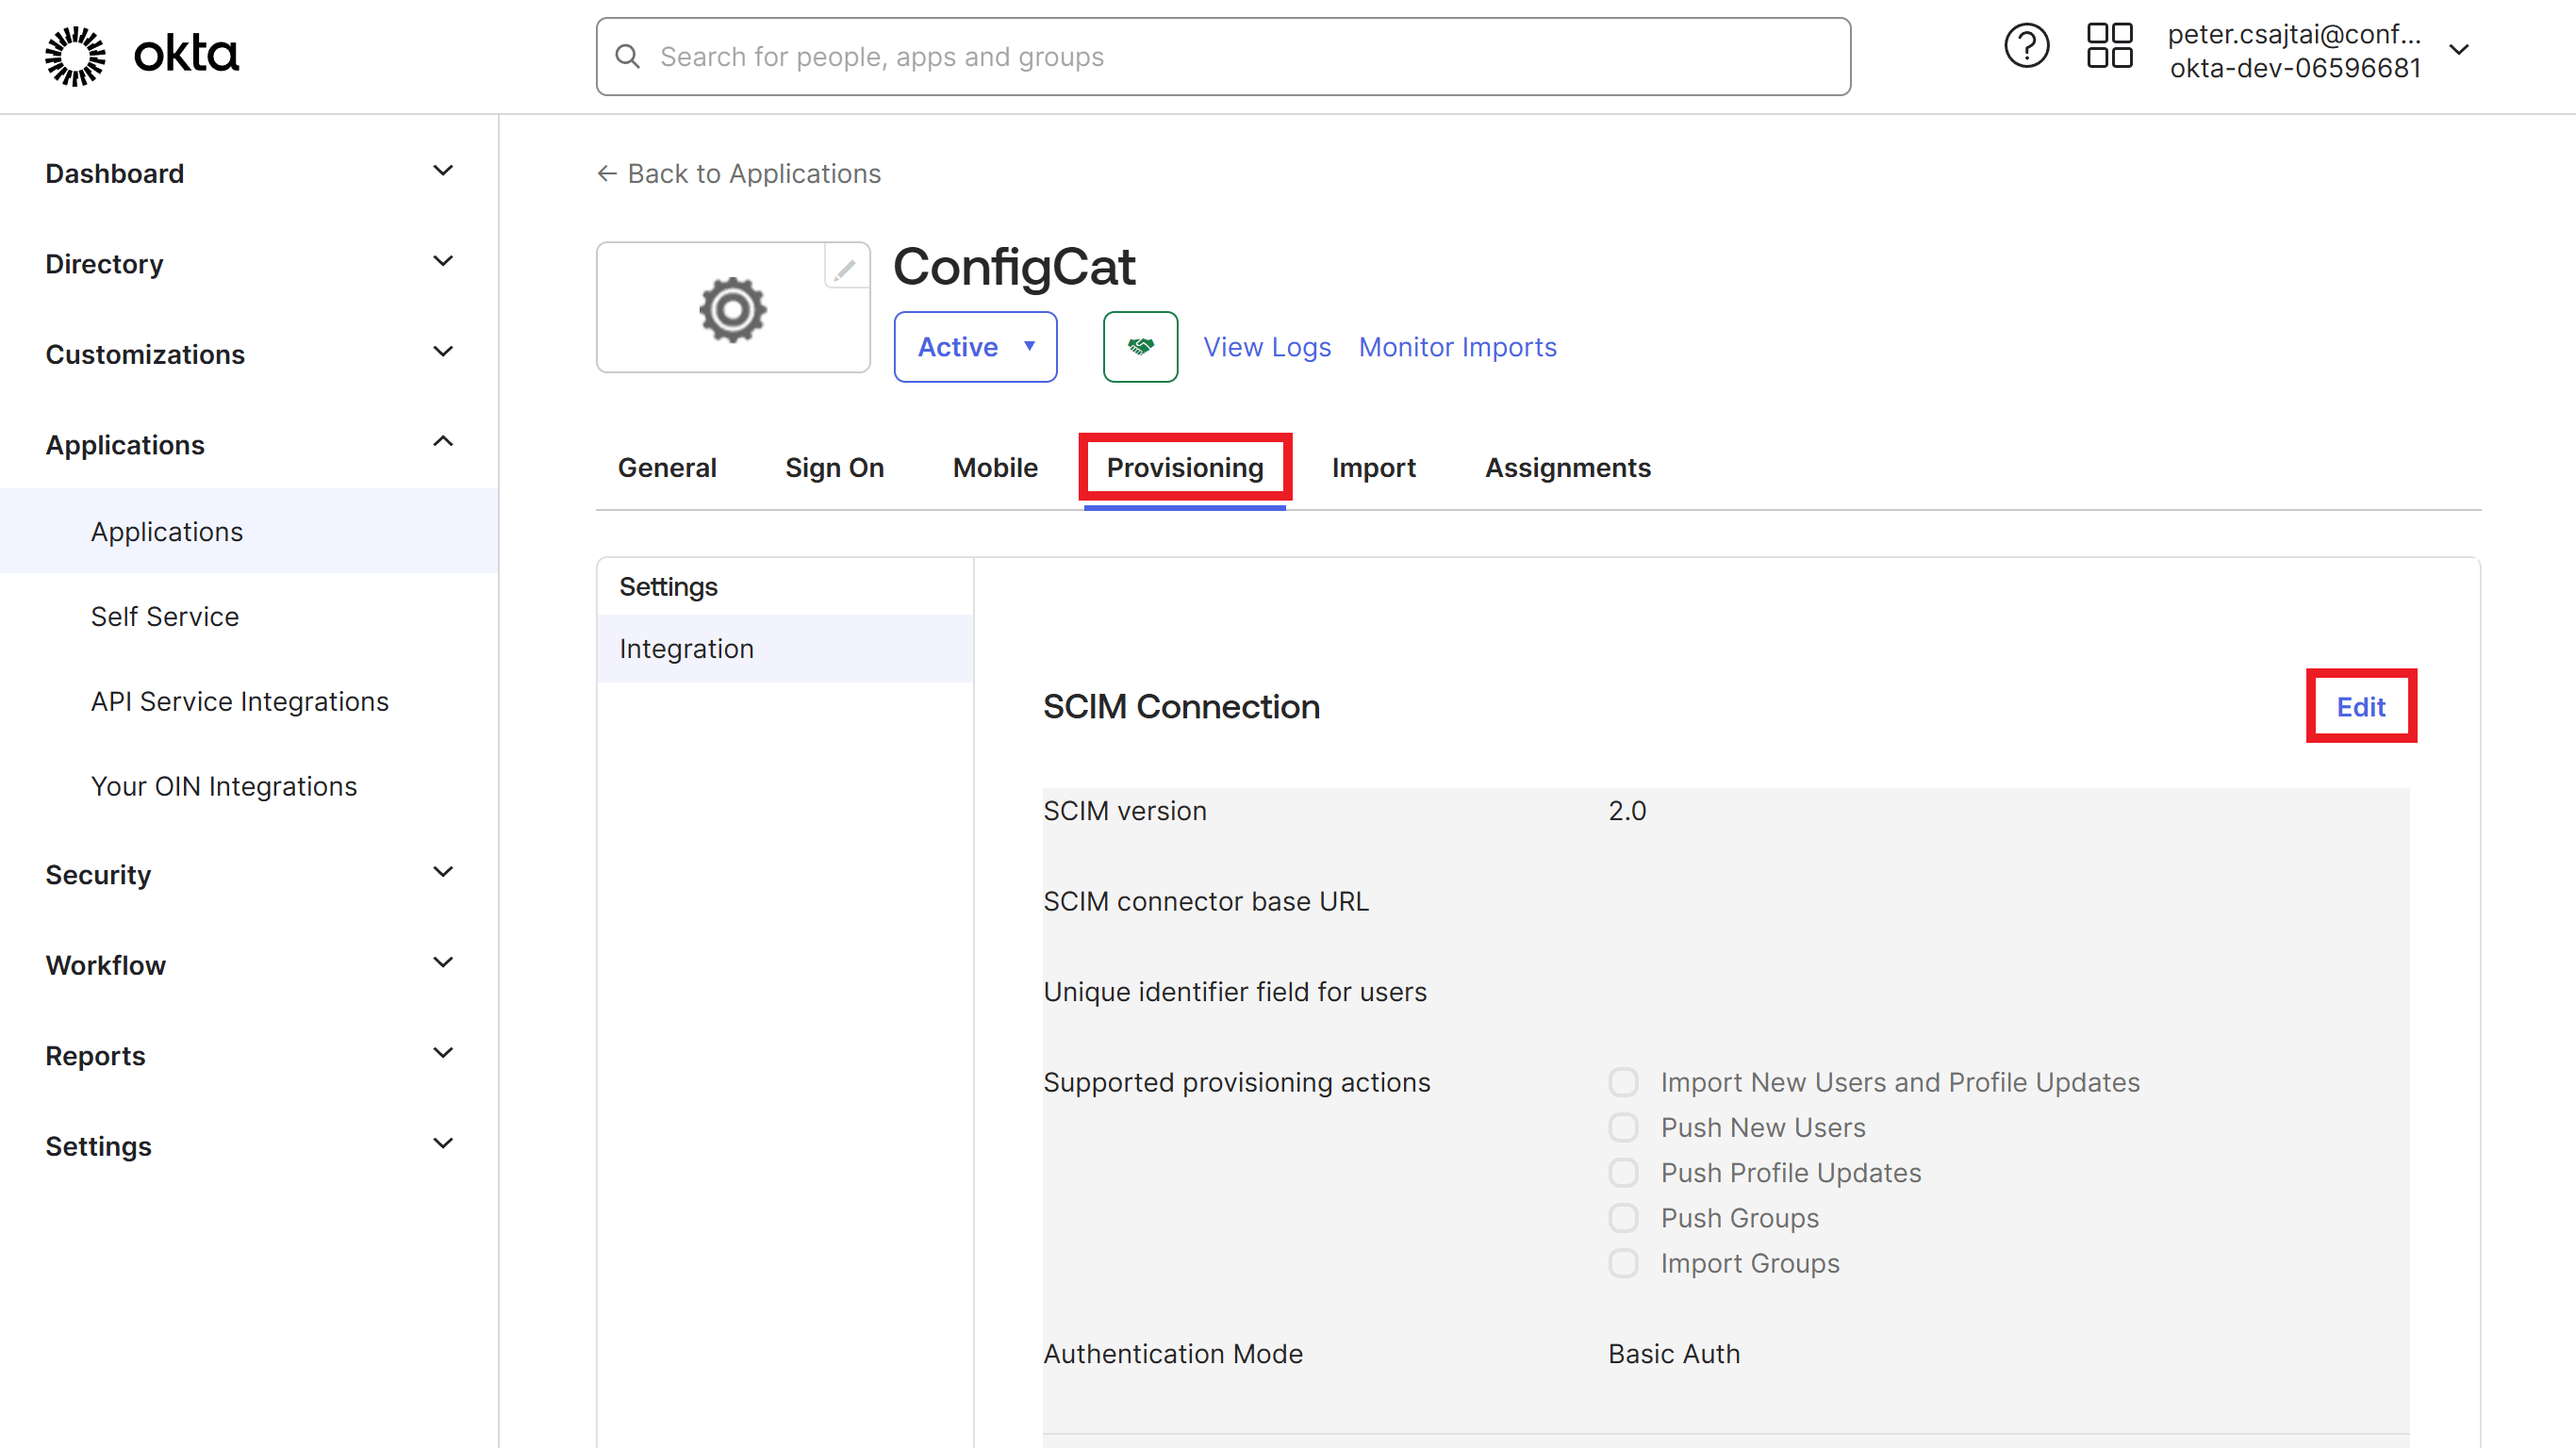
Task: Enable the Push New Users option
Action: tap(1622, 1127)
